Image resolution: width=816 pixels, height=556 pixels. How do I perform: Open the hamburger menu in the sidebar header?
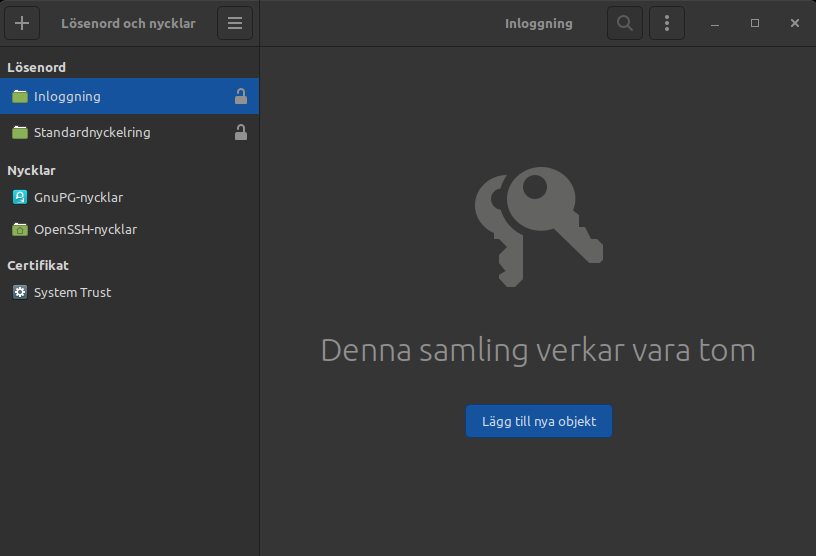tap(235, 23)
